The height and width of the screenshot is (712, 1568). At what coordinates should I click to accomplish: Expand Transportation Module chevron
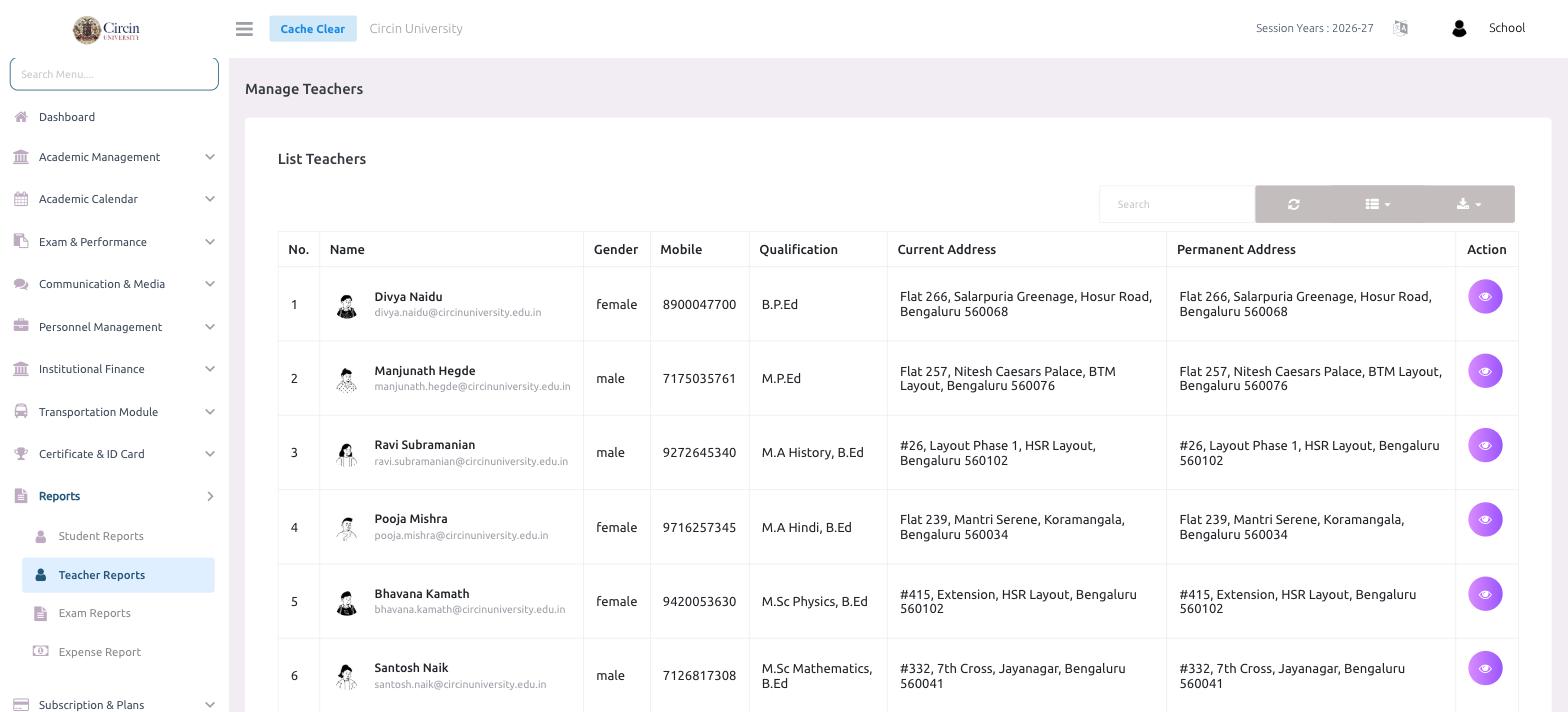tap(210, 411)
